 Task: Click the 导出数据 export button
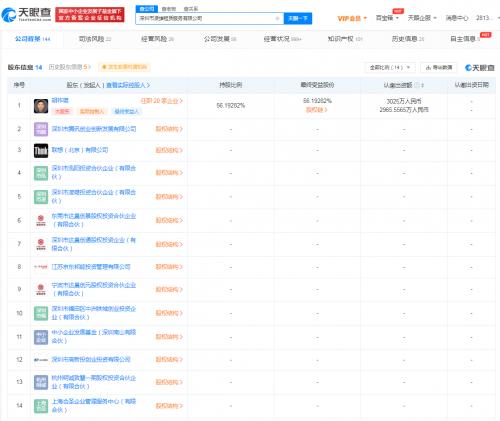tap(439, 68)
